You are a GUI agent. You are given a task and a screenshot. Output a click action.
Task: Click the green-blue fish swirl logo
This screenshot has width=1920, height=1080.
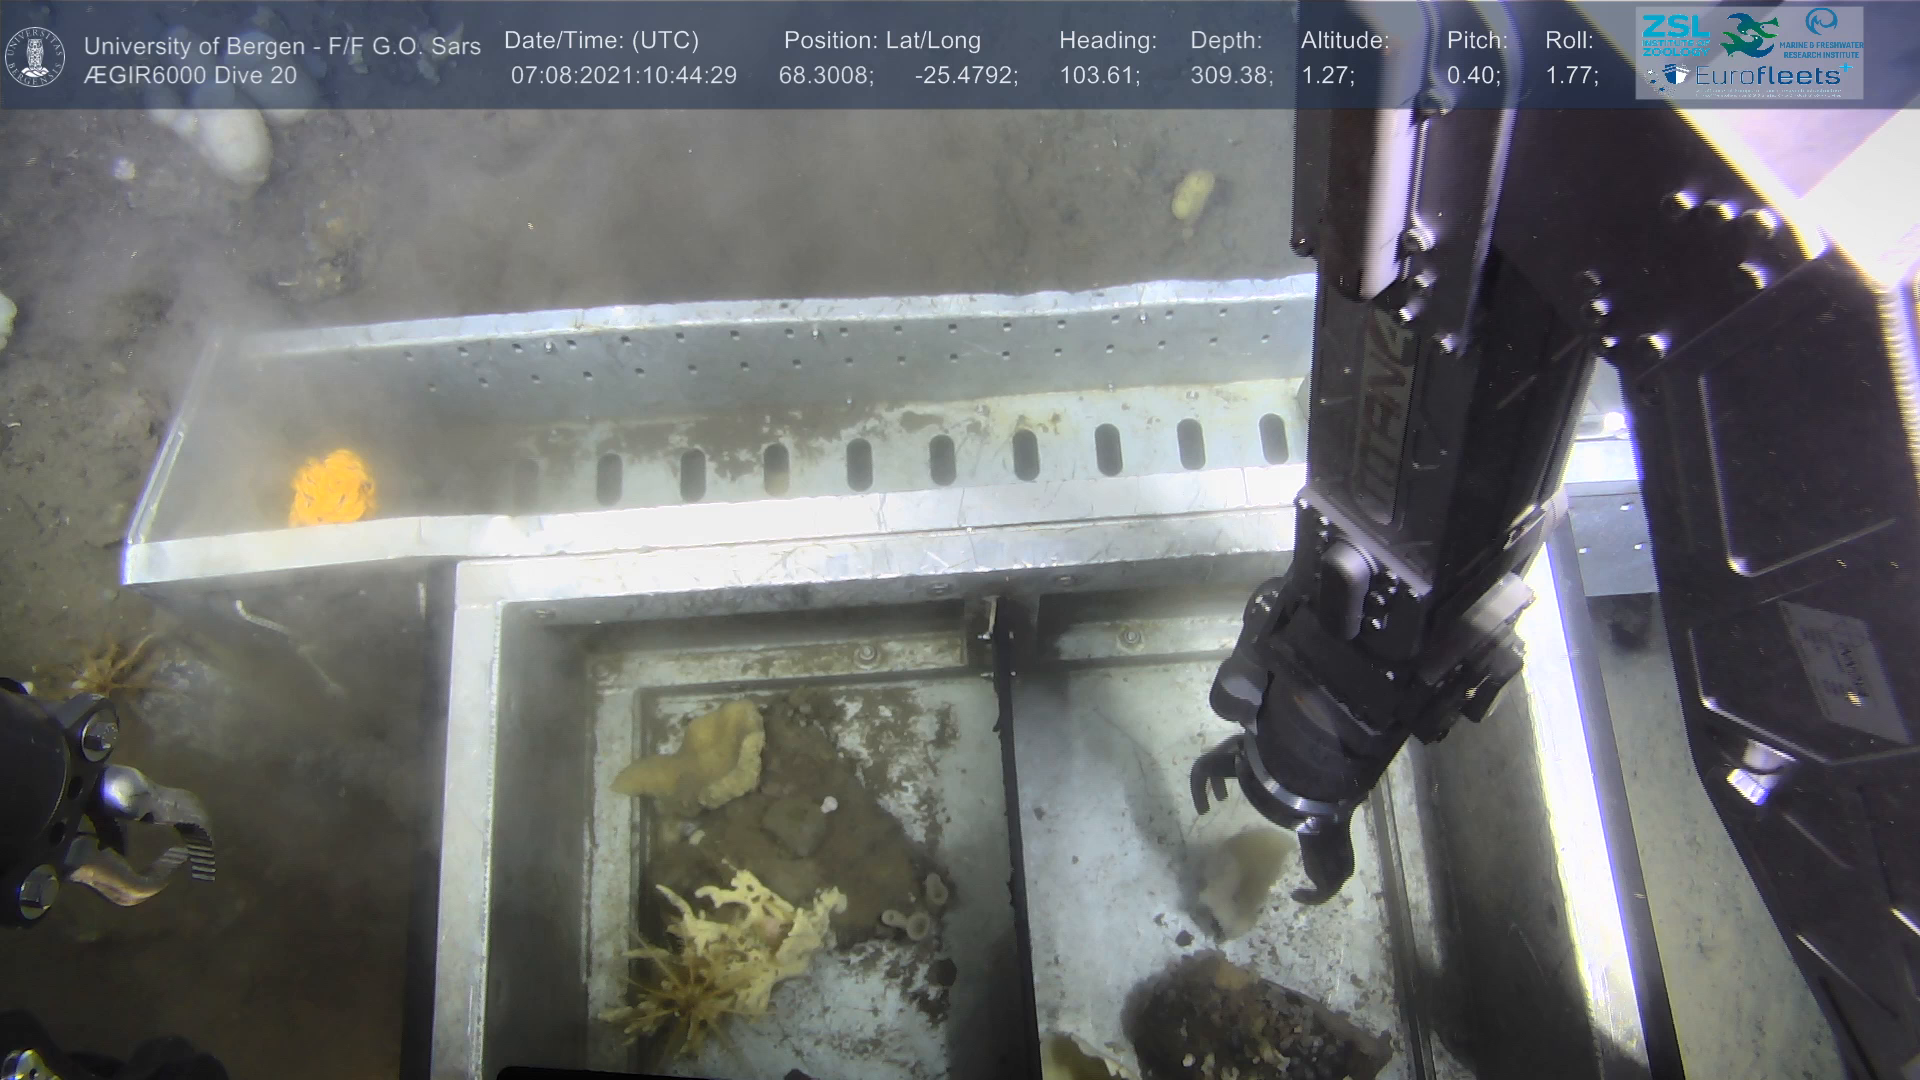(x=1748, y=35)
